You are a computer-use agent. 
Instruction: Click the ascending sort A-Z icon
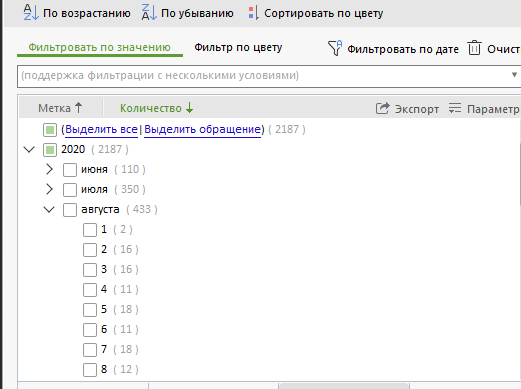point(31,13)
